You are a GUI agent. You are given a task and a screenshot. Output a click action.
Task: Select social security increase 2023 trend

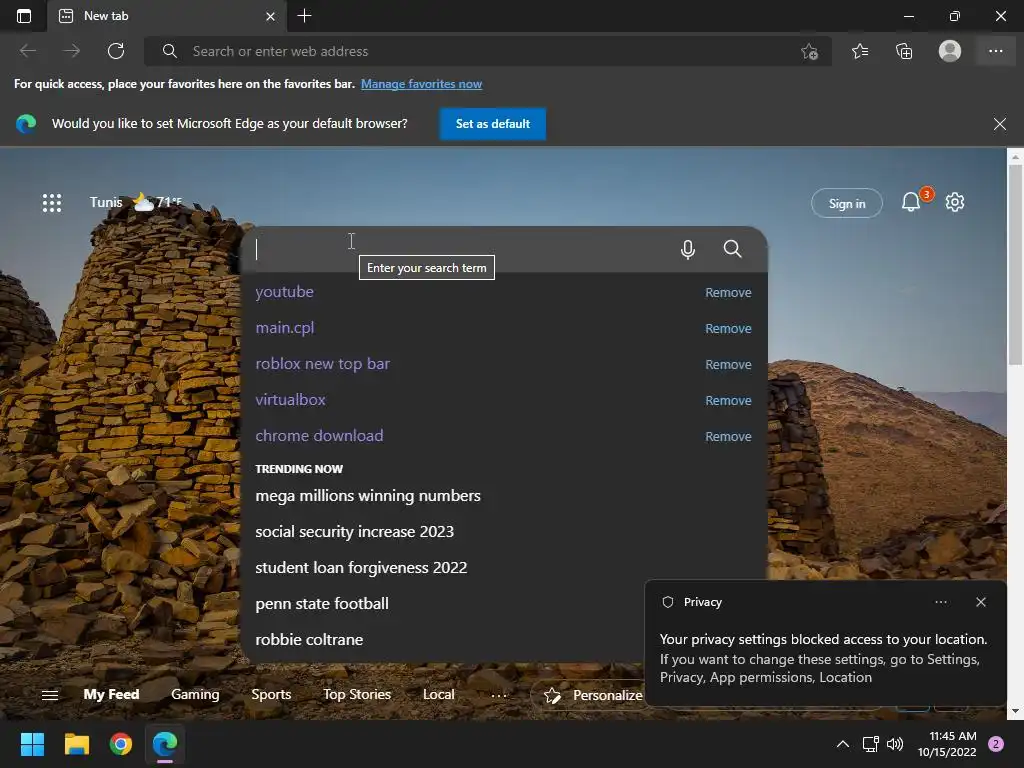355,532
